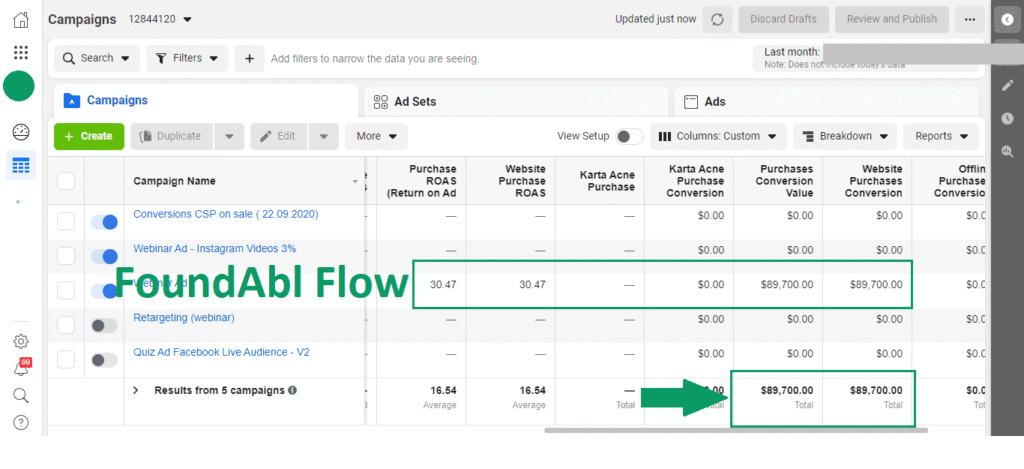Open the notifications bell icon
This screenshot has width=1024, height=469.
click(21, 369)
